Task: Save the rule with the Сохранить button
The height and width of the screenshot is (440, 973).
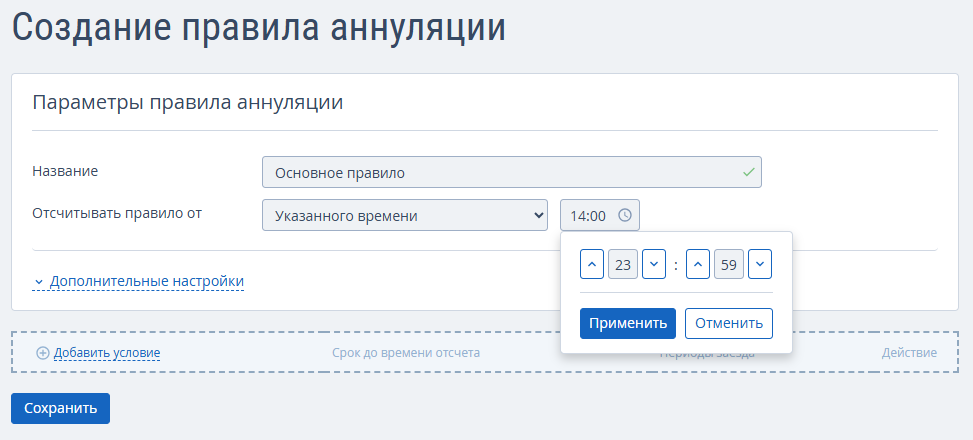Action: click(60, 408)
